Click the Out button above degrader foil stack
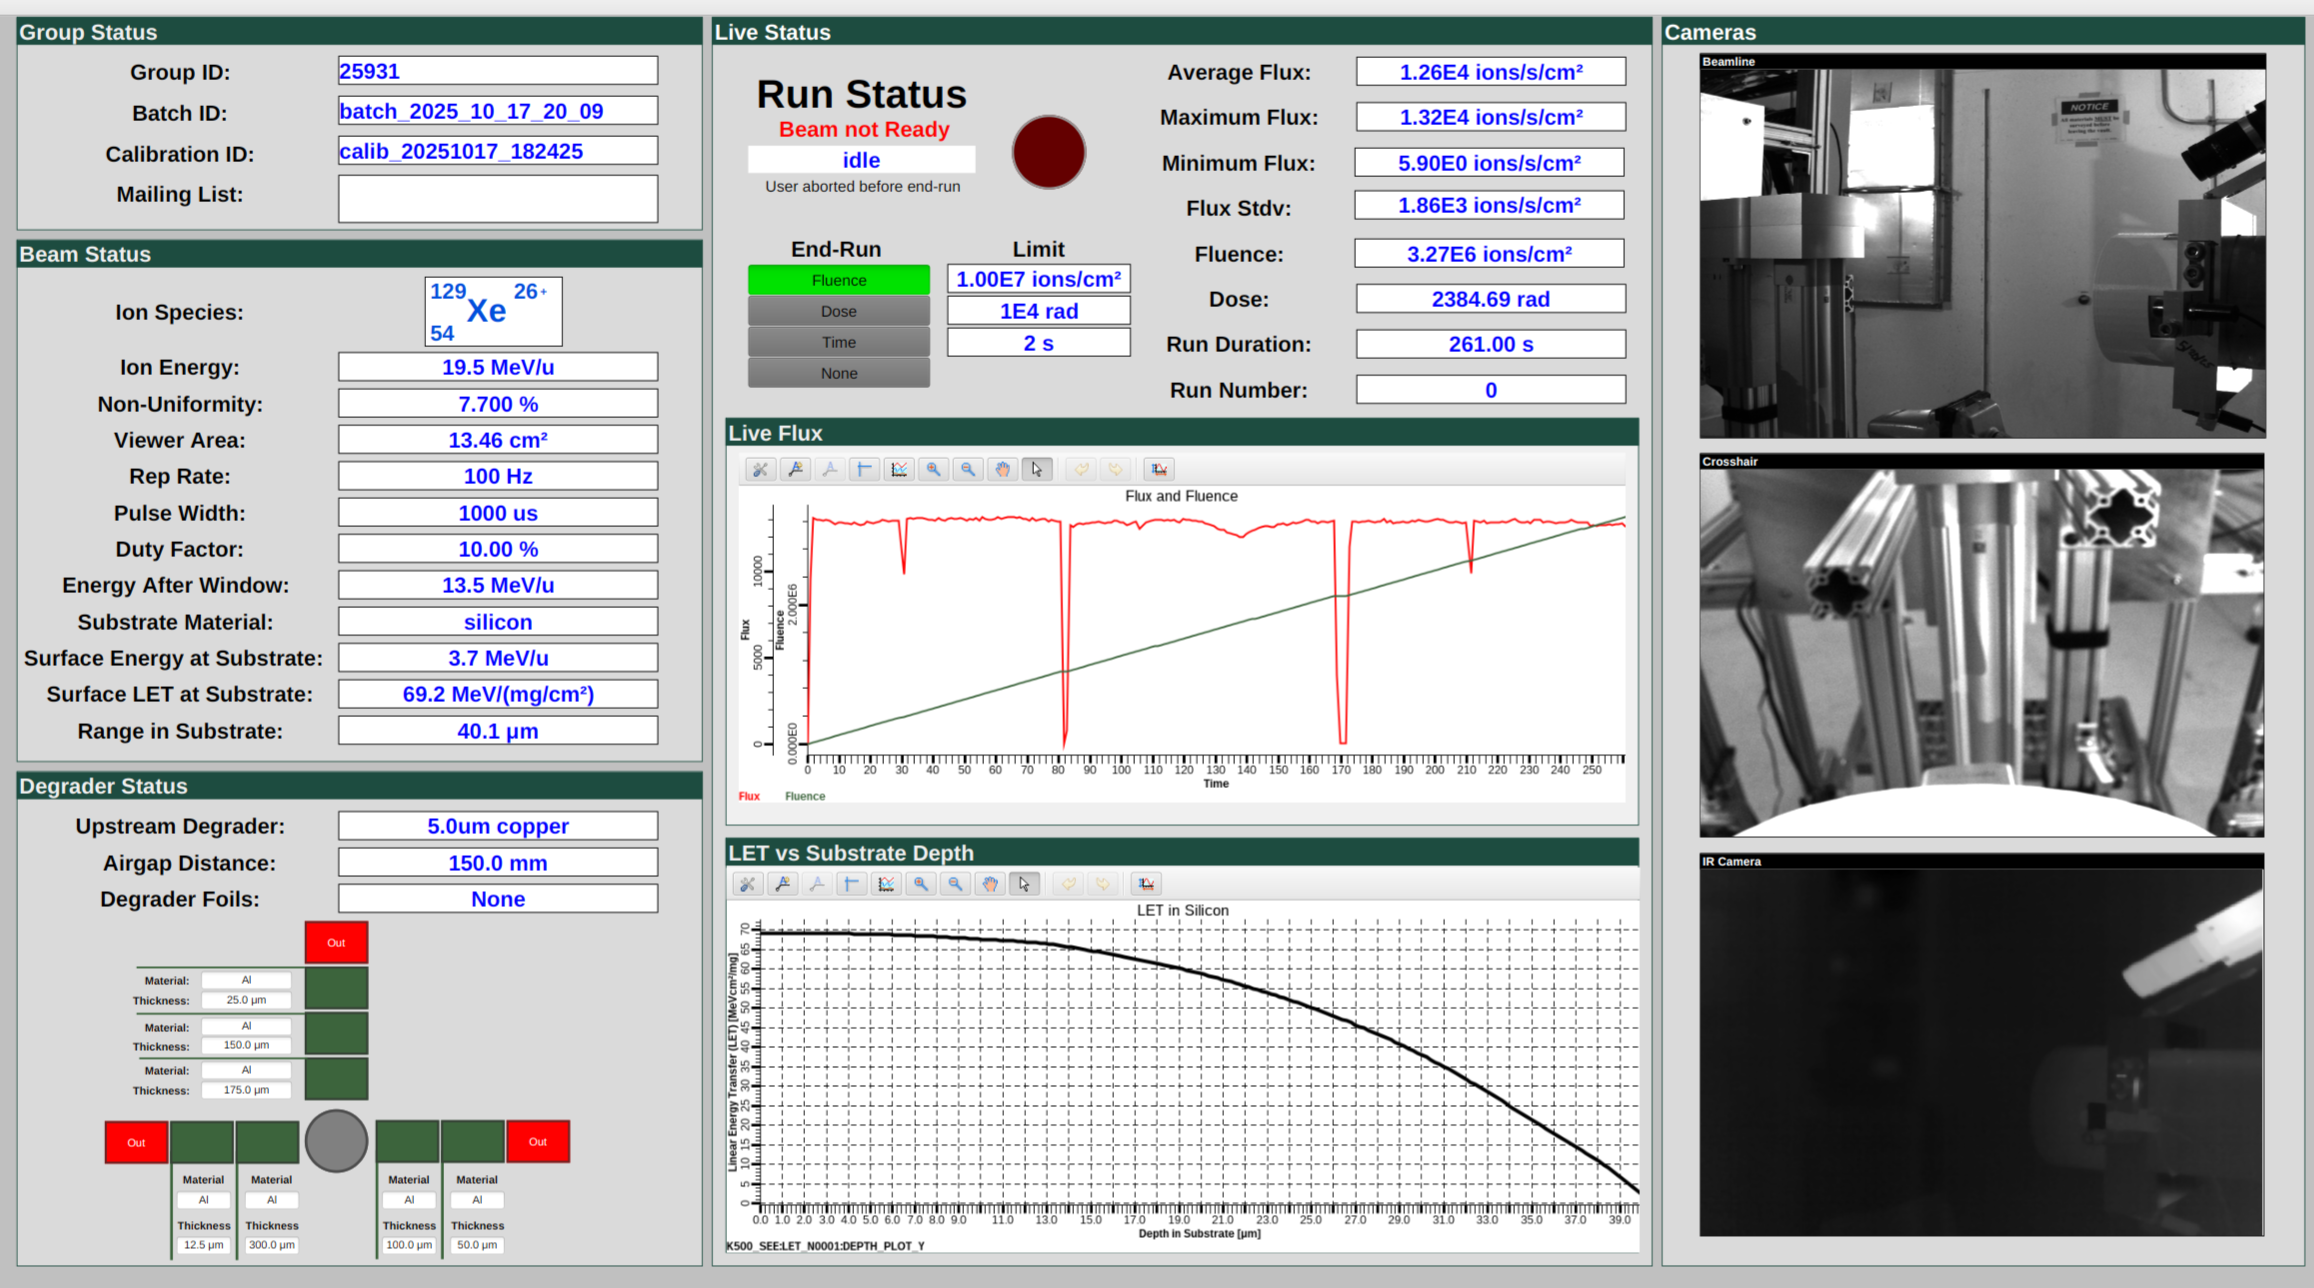Image resolution: width=2314 pixels, height=1288 pixels. (x=336, y=941)
